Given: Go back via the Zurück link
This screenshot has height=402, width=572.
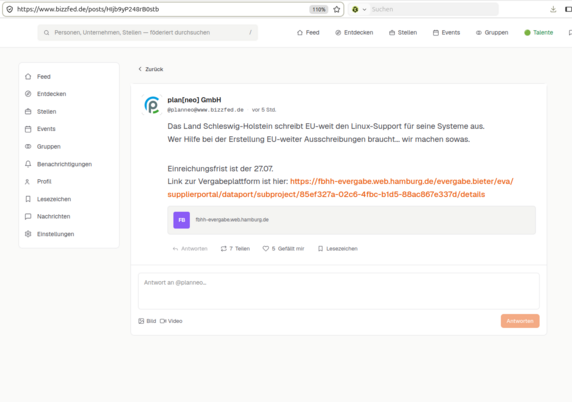Looking at the screenshot, I should tap(151, 69).
